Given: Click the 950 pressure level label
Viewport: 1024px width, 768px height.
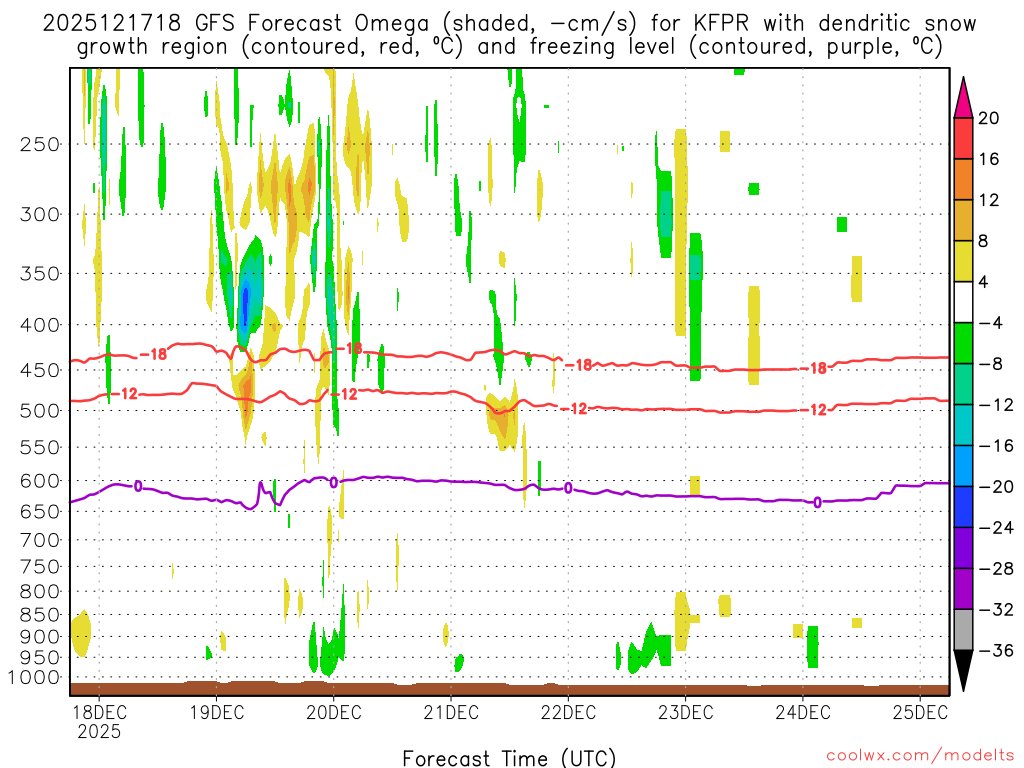Looking at the screenshot, I should click(x=40, y=658).
